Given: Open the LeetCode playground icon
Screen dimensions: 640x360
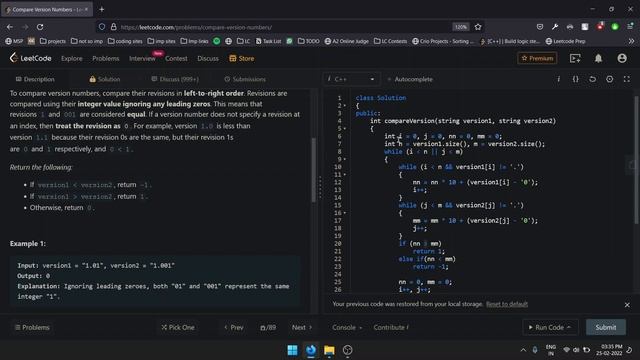Looking at the screenshot, I should click(575, 58).
